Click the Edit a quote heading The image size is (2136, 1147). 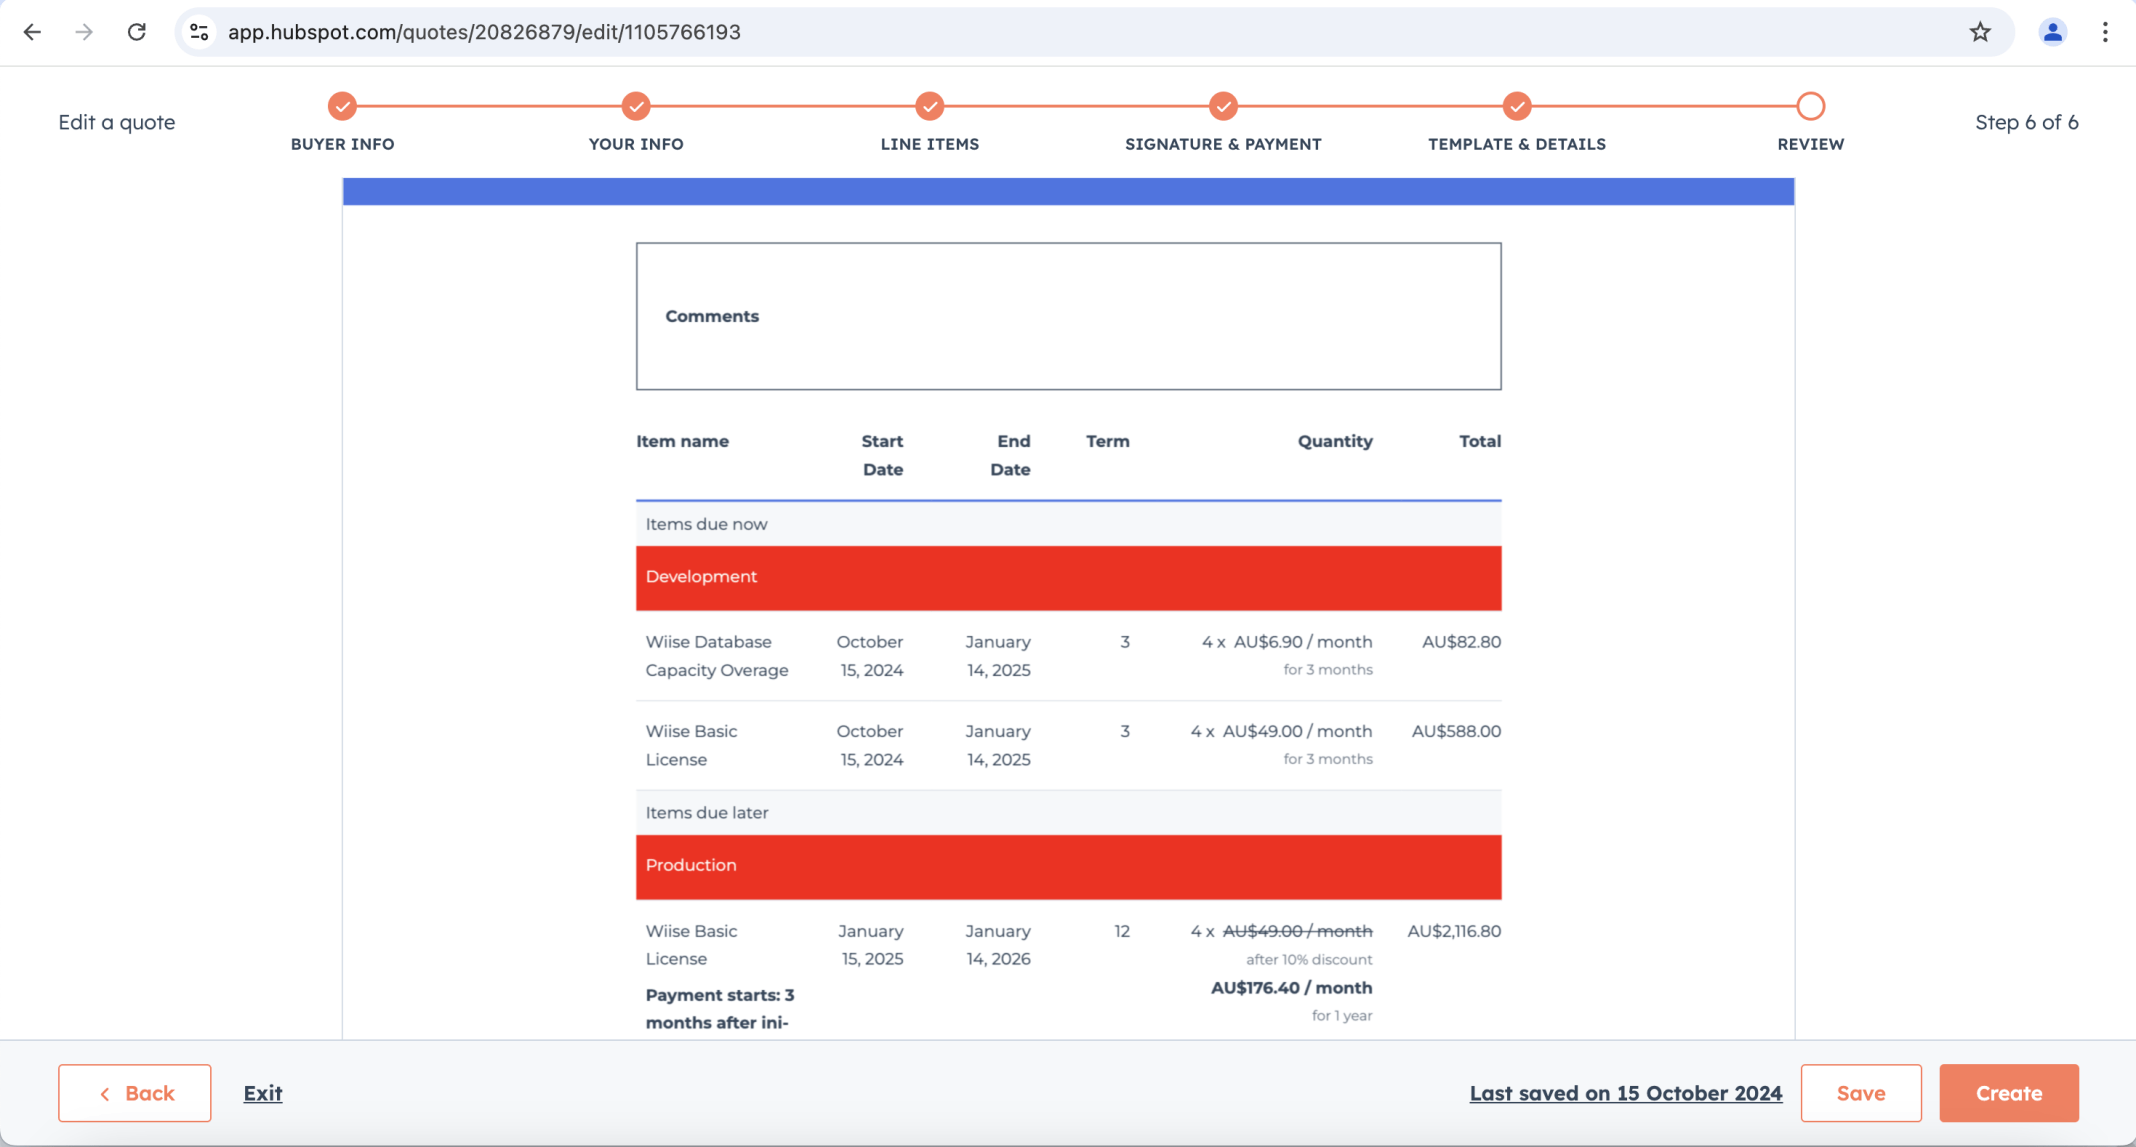116,122
